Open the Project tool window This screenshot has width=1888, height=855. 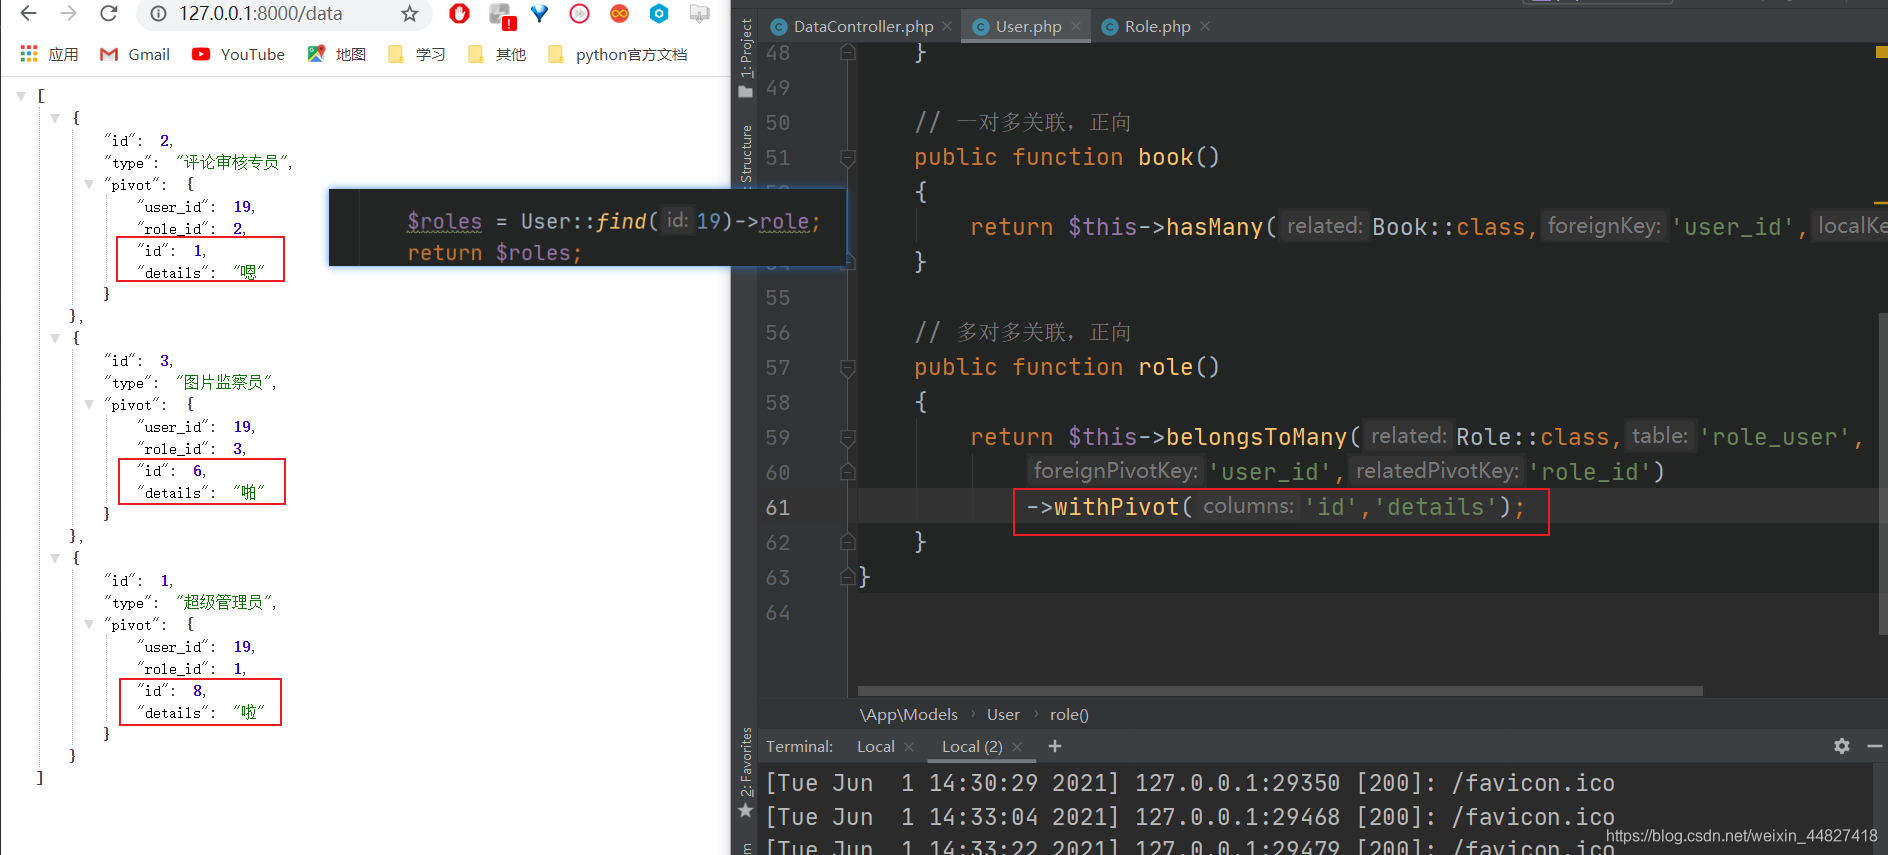(745, 57)
